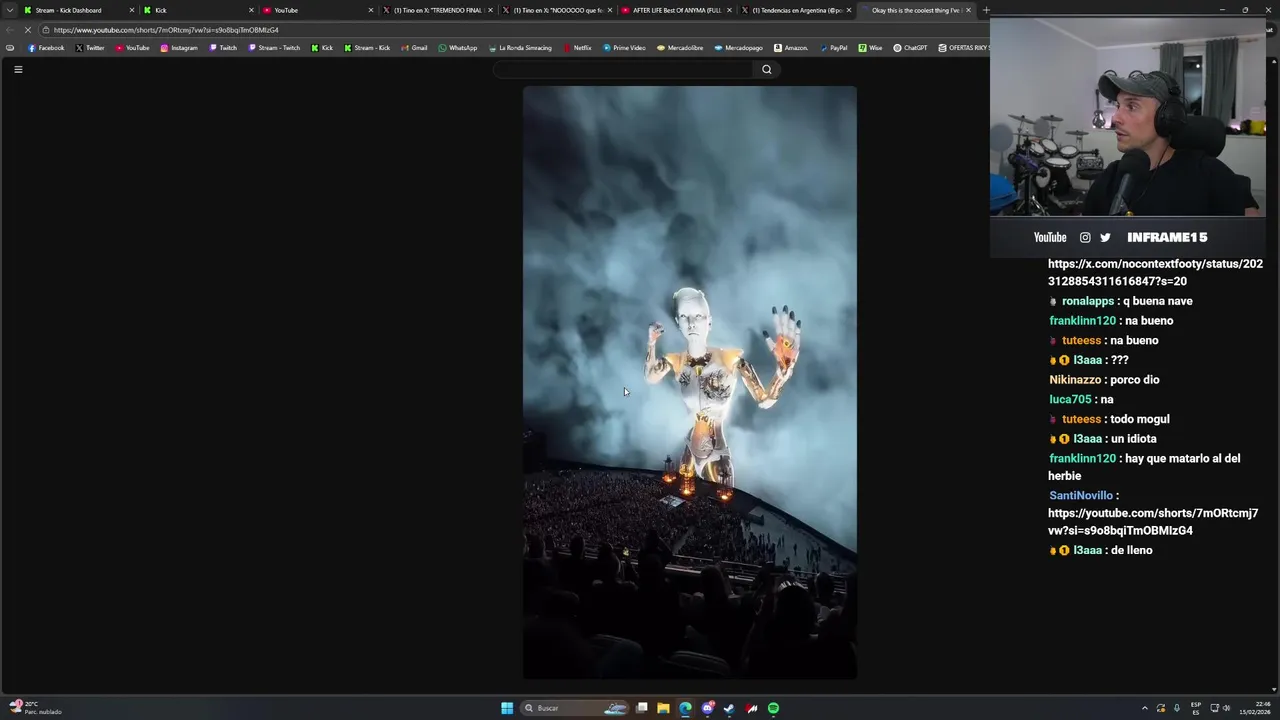Open Instagram bookmark
The width and height of the screenshot is (1280, 720).
coord(179,48)
